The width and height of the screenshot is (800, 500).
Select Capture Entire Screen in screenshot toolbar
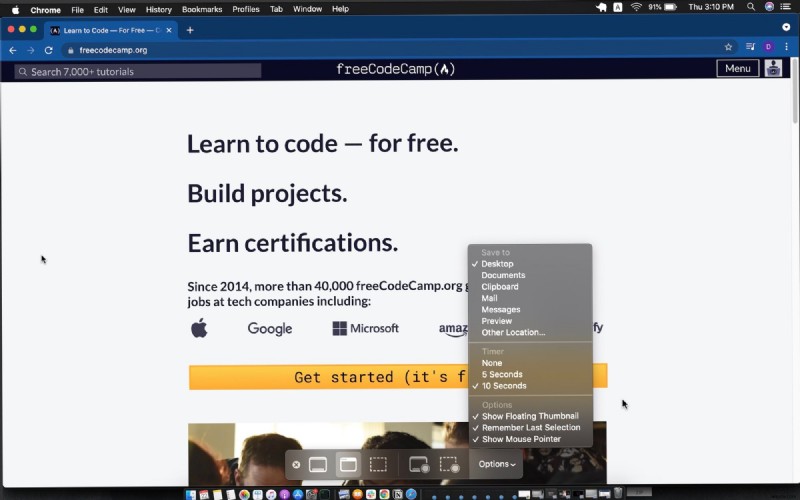[318, 465]
